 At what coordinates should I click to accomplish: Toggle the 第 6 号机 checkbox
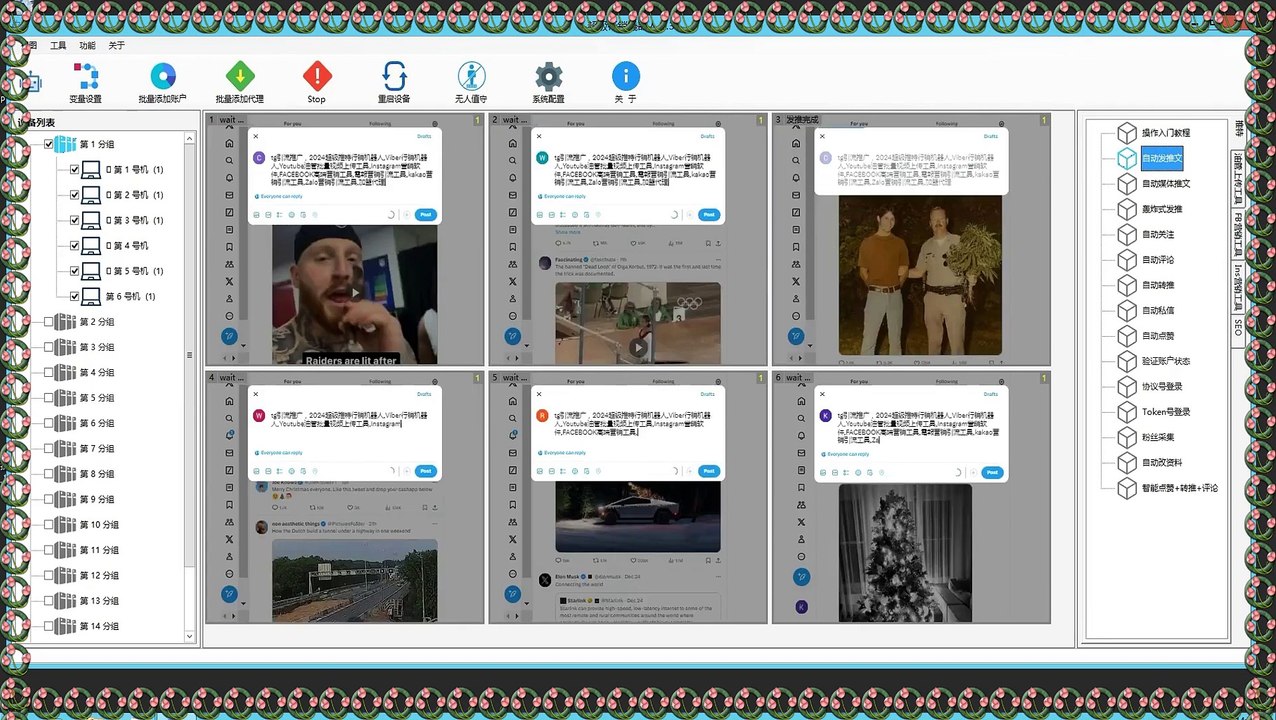(74, 296)
